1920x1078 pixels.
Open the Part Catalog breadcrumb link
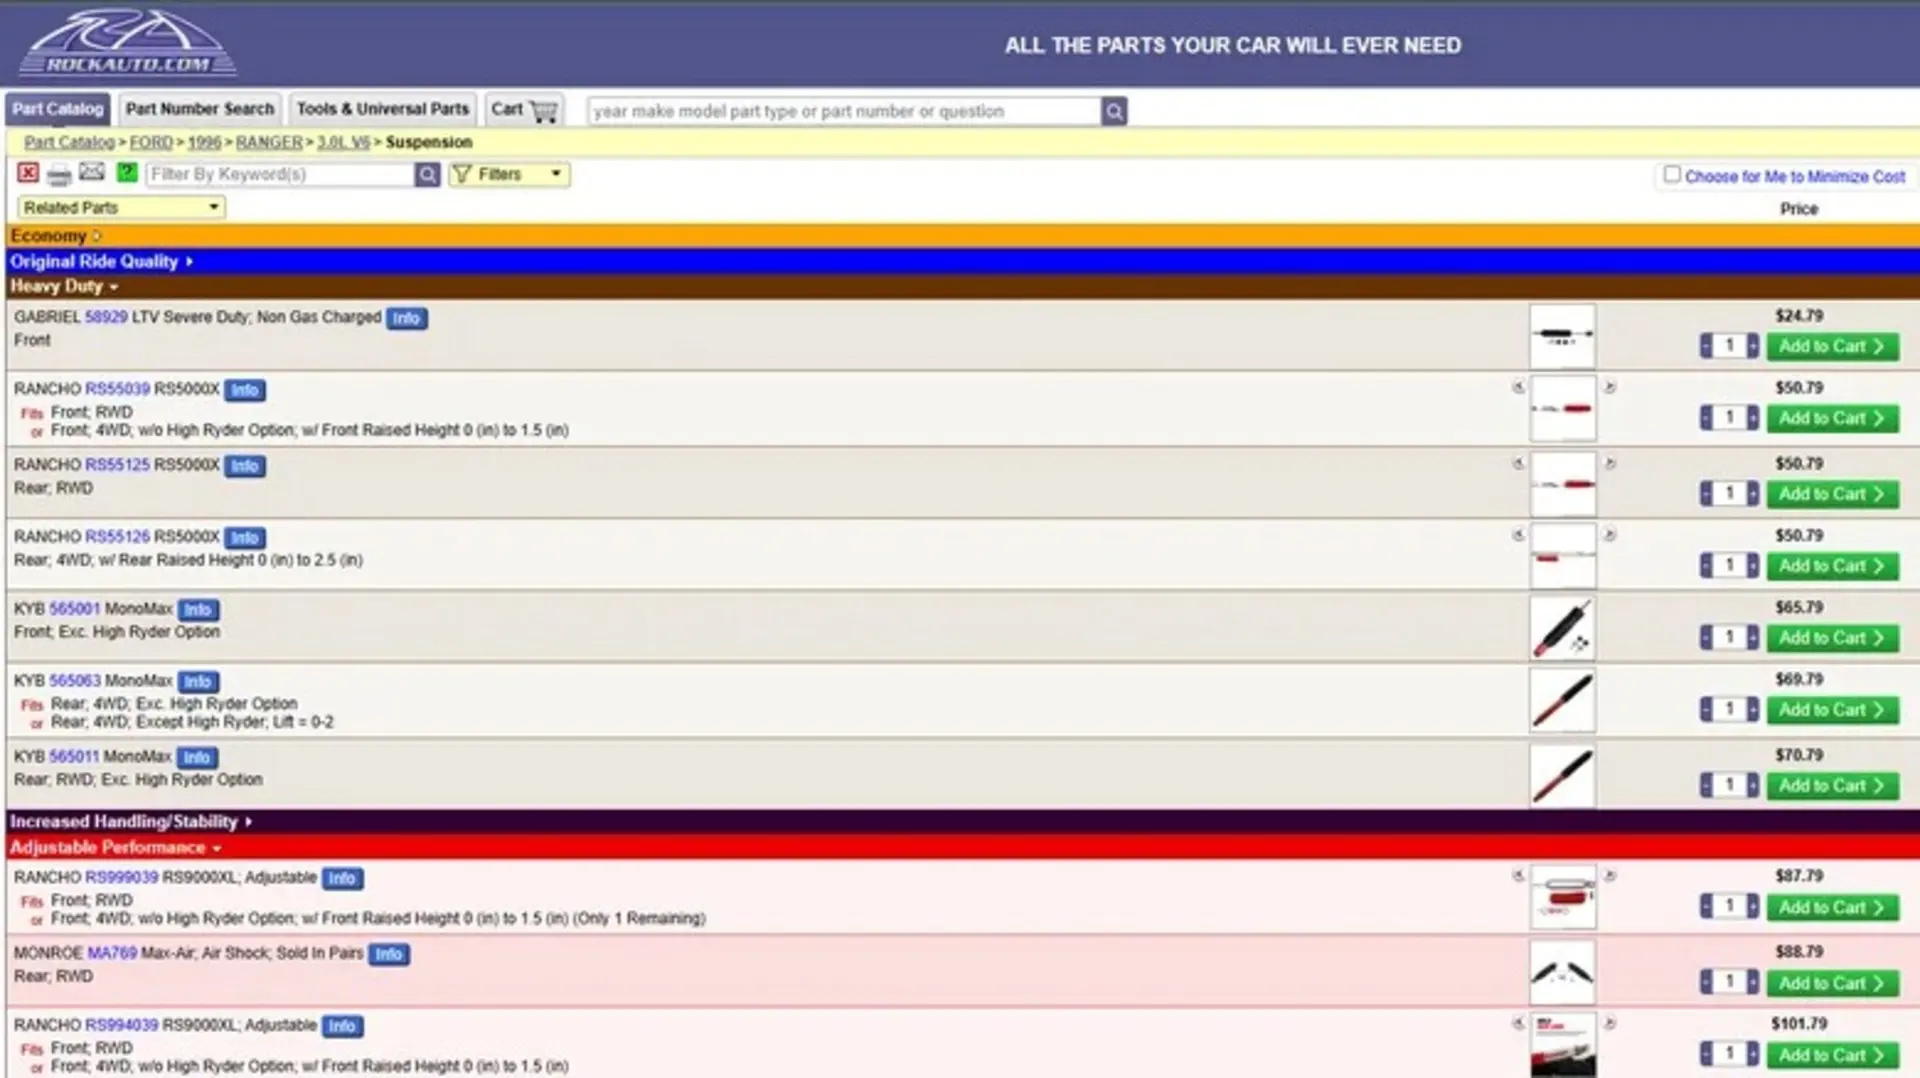click(70, 143)
